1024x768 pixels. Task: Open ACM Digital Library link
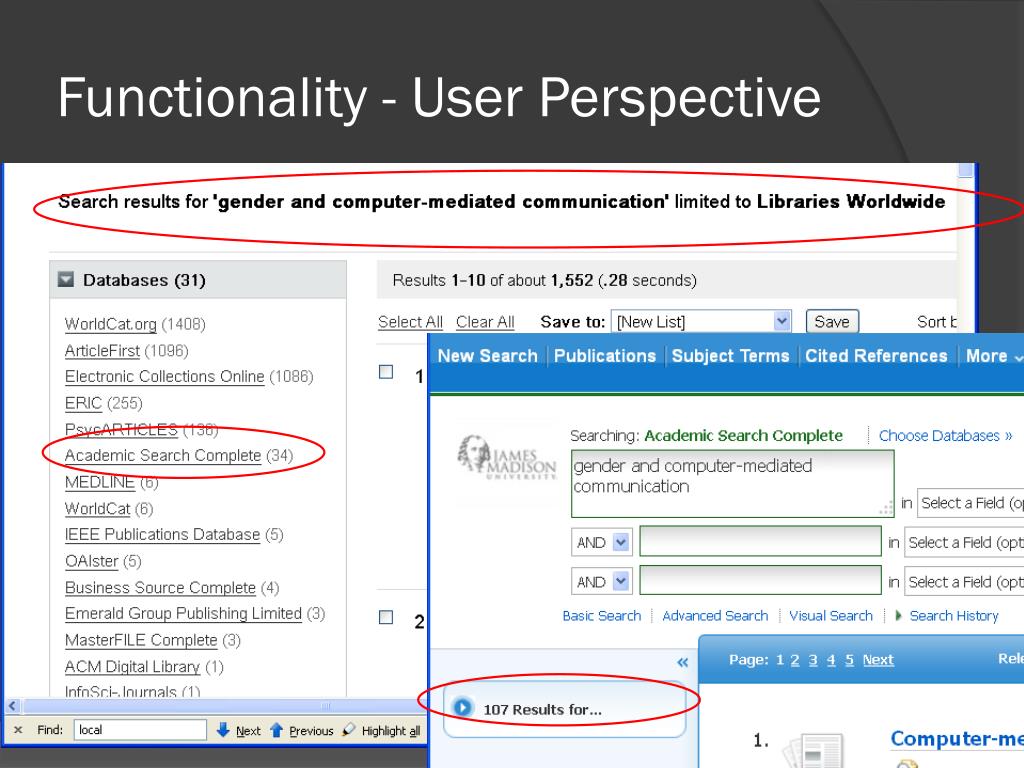coord(132,667)
